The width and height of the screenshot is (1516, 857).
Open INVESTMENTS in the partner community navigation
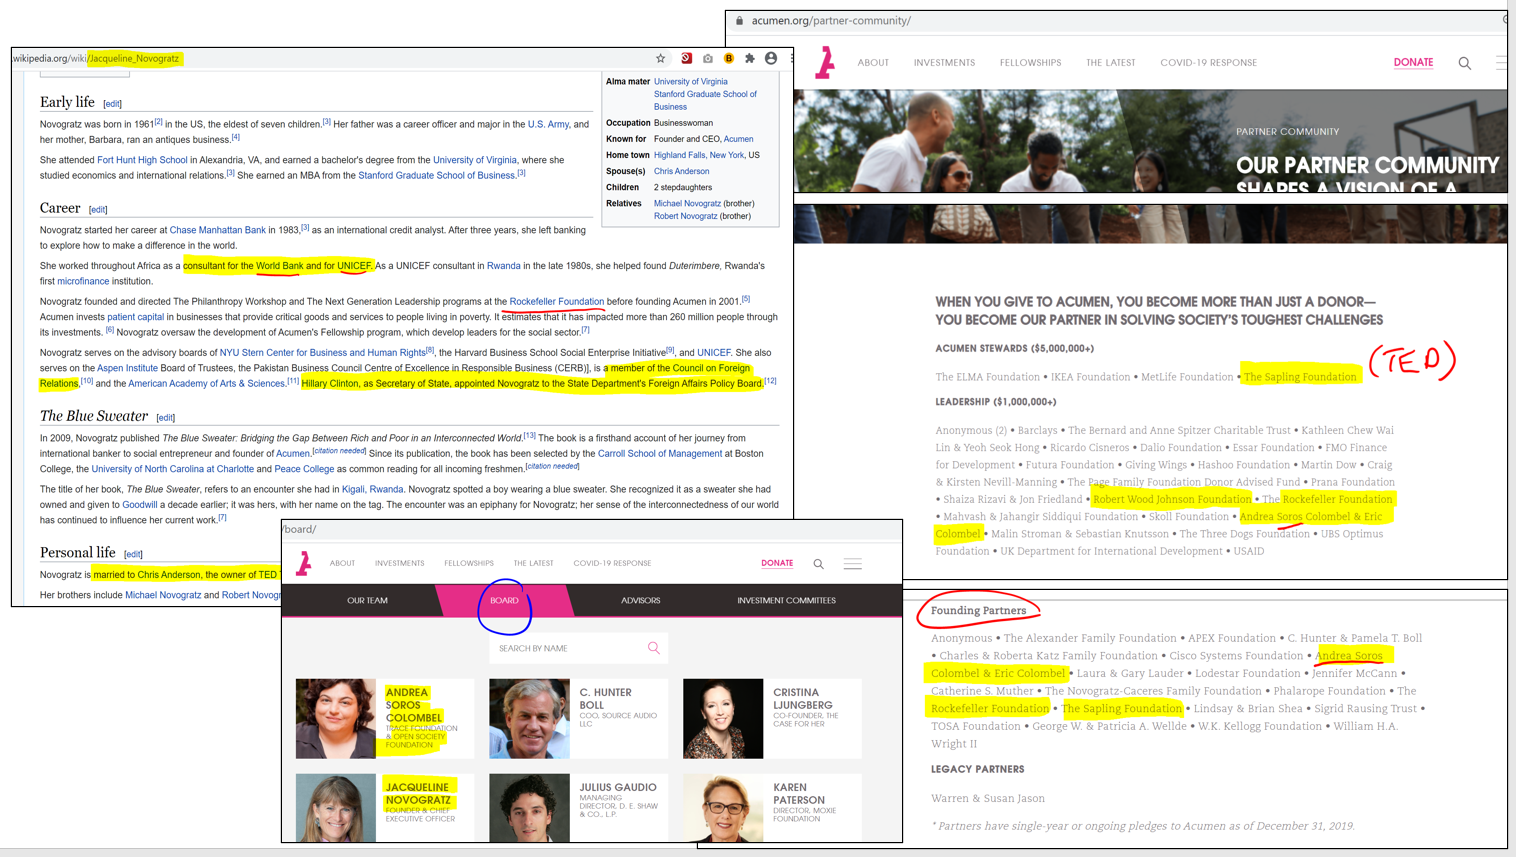pyautogui.click(x=944, y=63)
